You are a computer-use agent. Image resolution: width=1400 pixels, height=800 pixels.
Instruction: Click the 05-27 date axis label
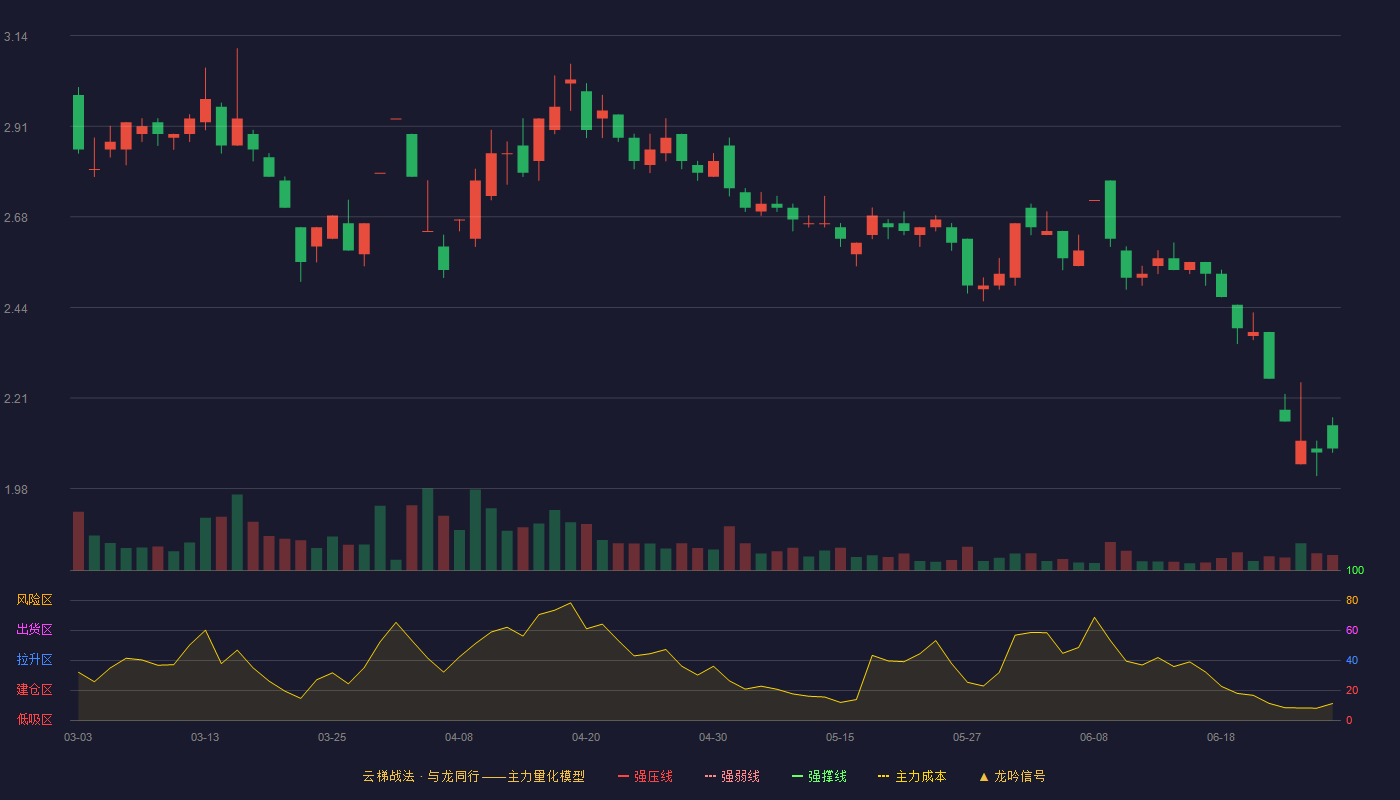coord(967,737)
